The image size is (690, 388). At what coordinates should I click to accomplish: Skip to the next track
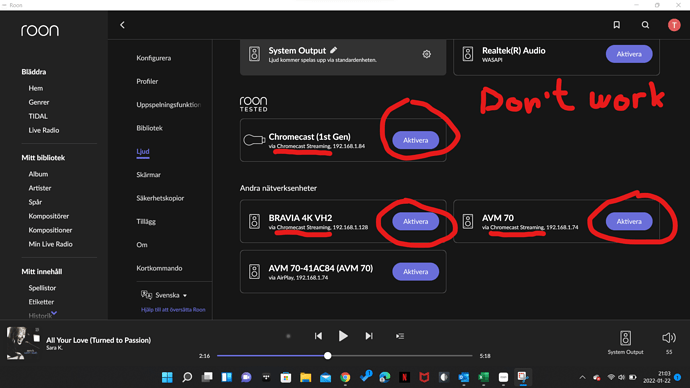[369, 336]
